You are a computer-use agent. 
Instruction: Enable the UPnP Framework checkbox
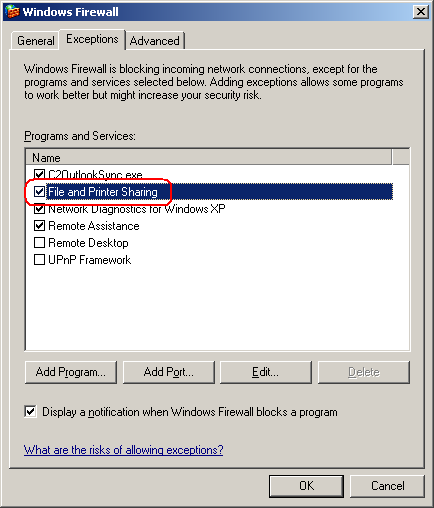pyautogui.click(x=39, y=260)
